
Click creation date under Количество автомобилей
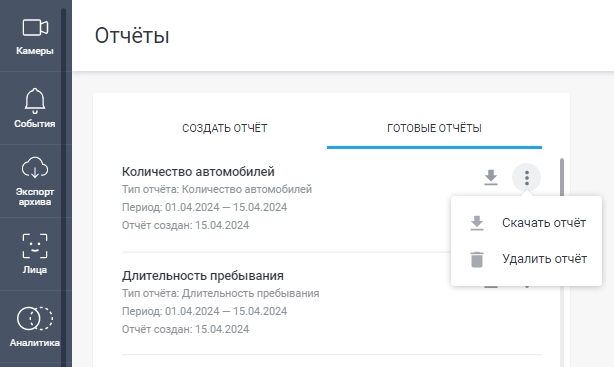[x=185, y=225]
